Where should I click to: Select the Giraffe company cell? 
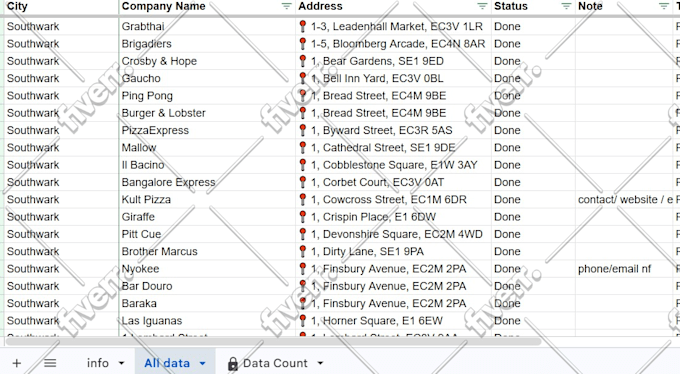tap(207, 217)
